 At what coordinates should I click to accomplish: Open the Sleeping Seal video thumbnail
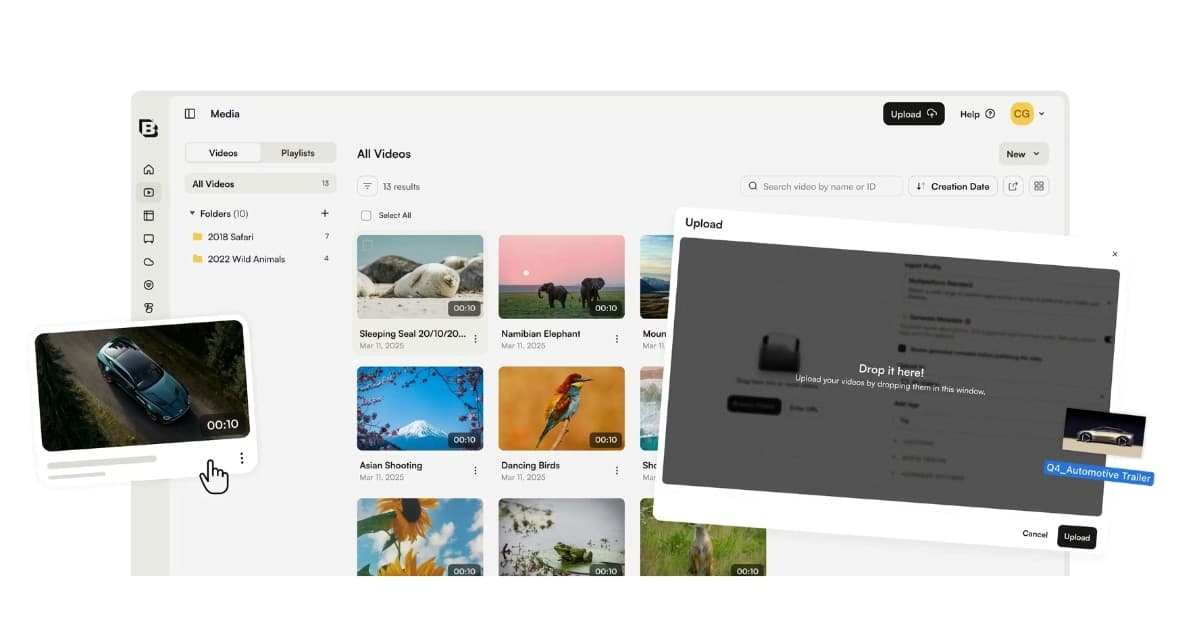pos(420,277)
